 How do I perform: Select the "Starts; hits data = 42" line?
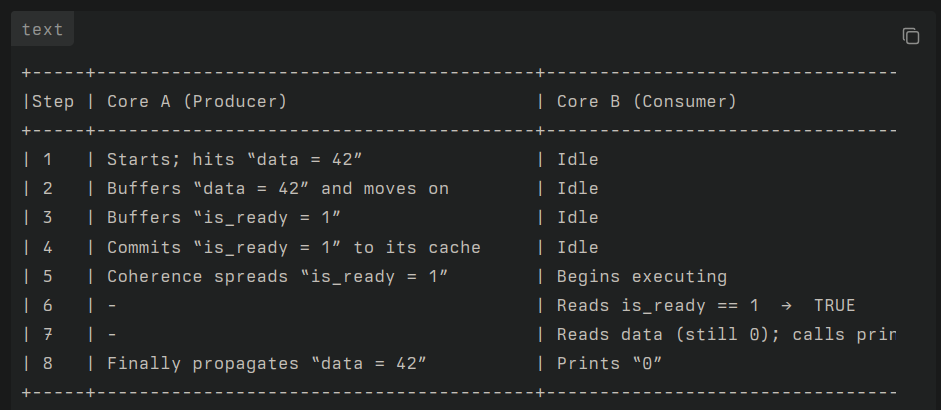pyautogui.click(x=235, y=160)
